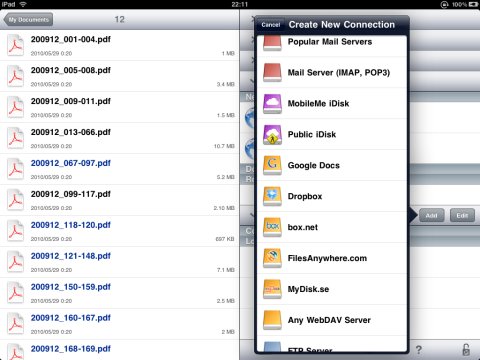Tap the box.net service icon
The image size is (480, 360).
(x=272, y=227)
